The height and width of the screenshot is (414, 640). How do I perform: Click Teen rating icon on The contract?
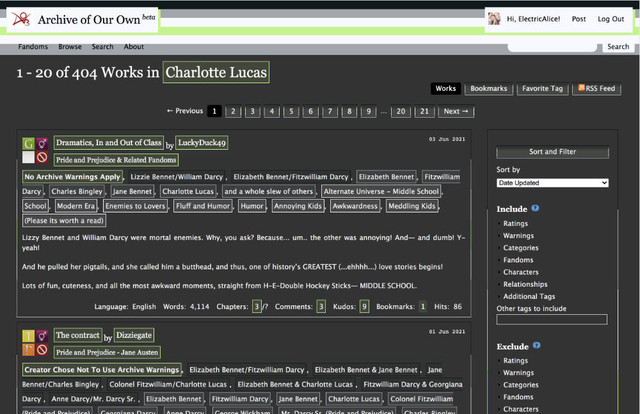28,336
